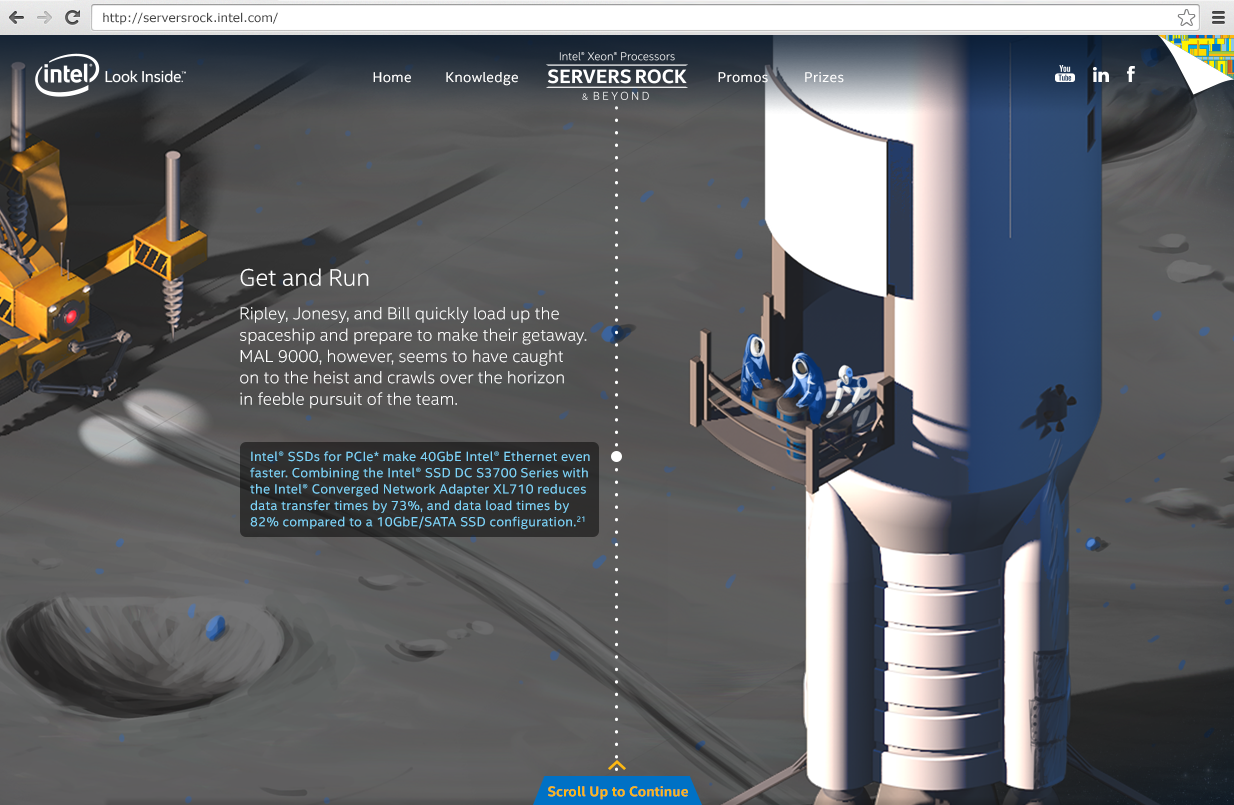Click the Look Inside tagline
The width and height of the screenshot is (1234, 805).
[x=145, y=76]
